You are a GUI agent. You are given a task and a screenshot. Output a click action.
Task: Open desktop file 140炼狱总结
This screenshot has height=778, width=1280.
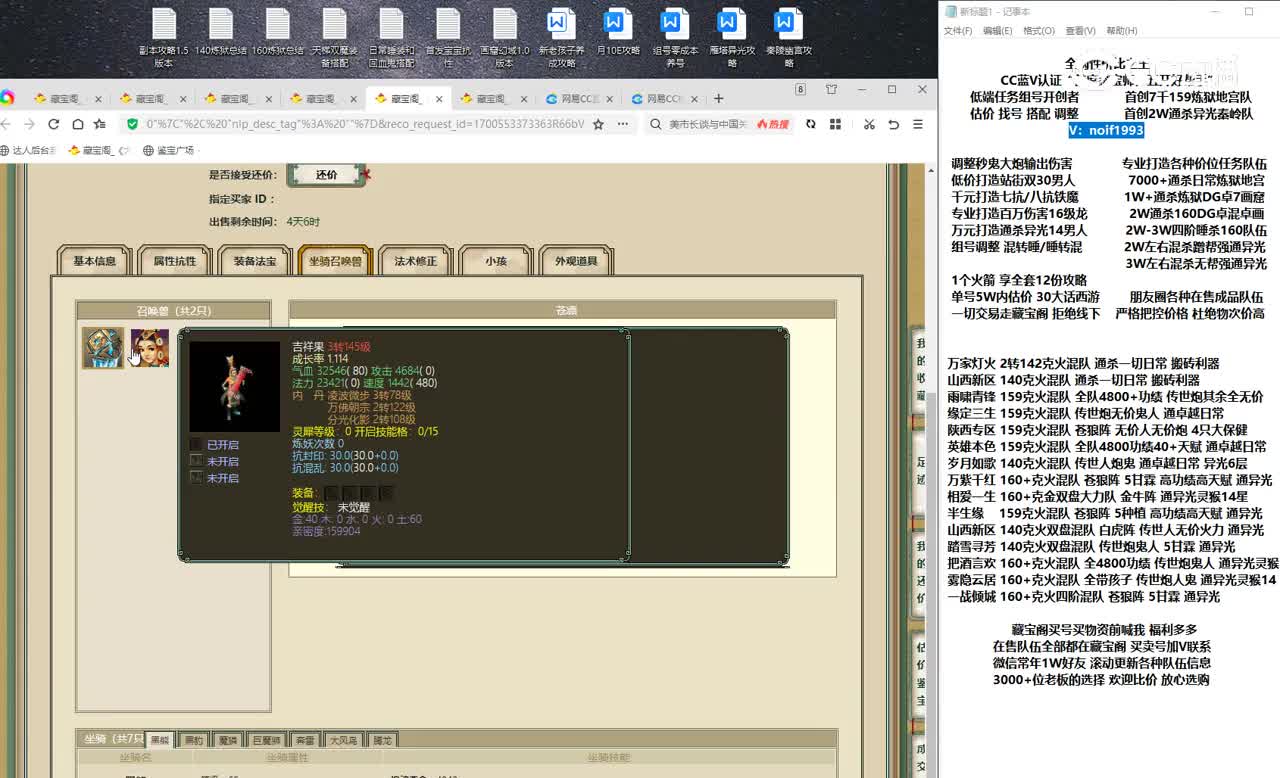[x=221, y=33]
